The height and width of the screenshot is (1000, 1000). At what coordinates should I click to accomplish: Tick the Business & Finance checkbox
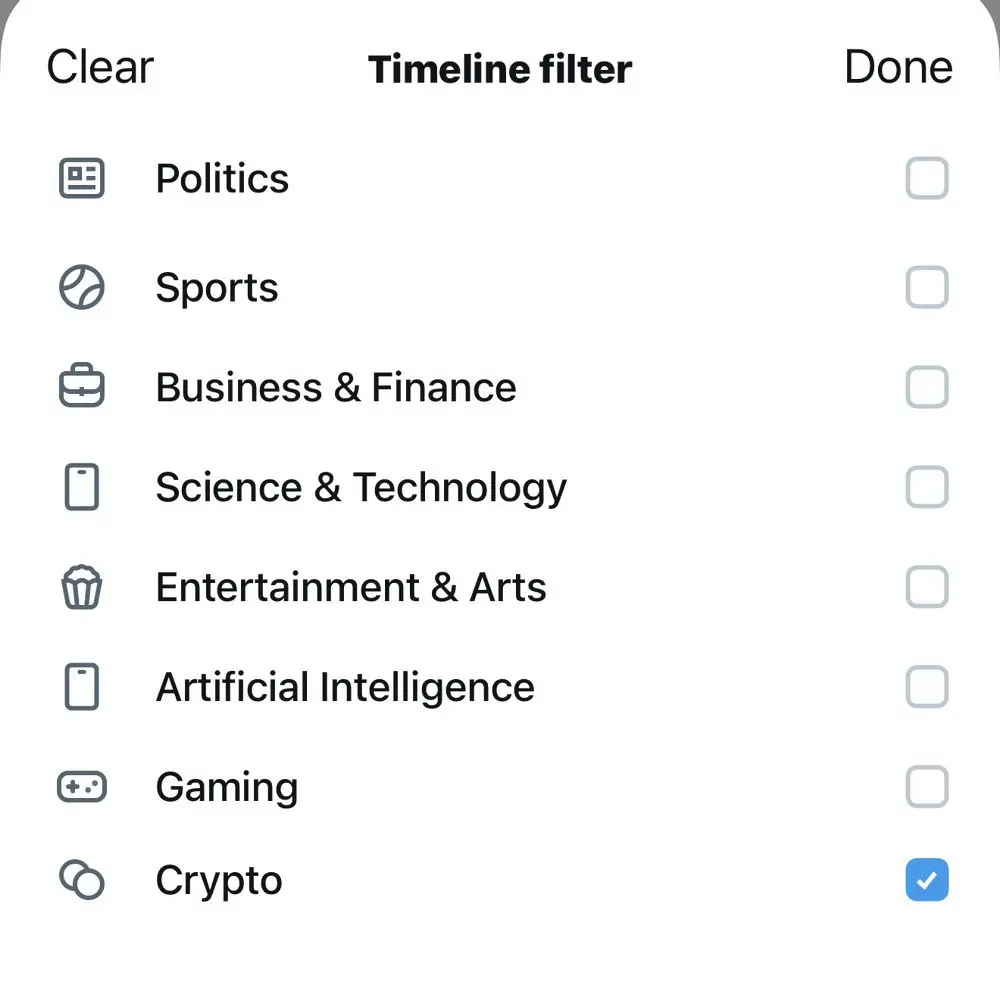(x=926, y=388)
